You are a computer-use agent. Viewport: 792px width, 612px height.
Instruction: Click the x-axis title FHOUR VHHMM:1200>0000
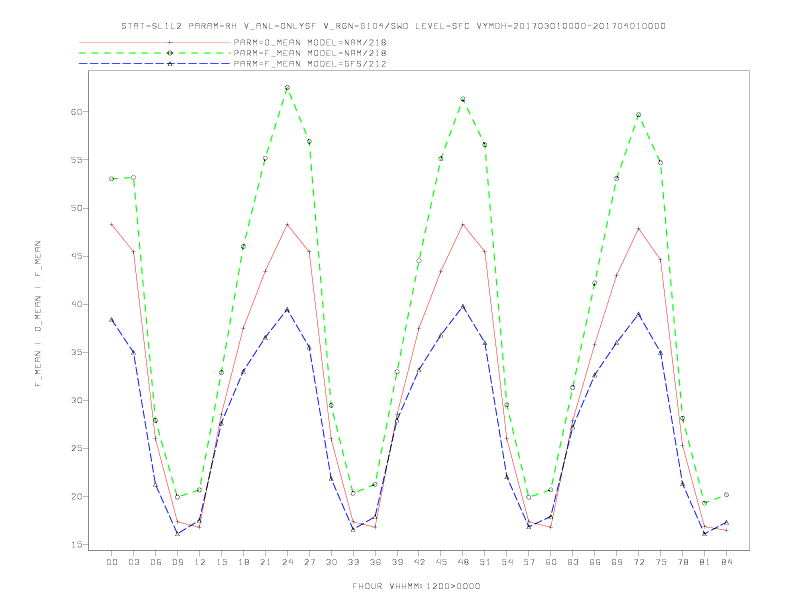coord(416,586)
